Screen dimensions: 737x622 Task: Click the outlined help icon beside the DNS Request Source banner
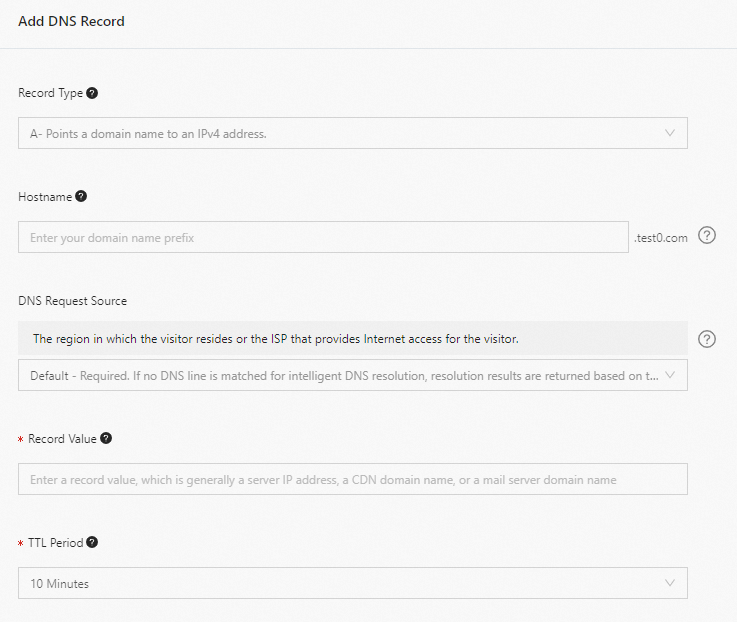pyautogui.click(x=707, y=339)
